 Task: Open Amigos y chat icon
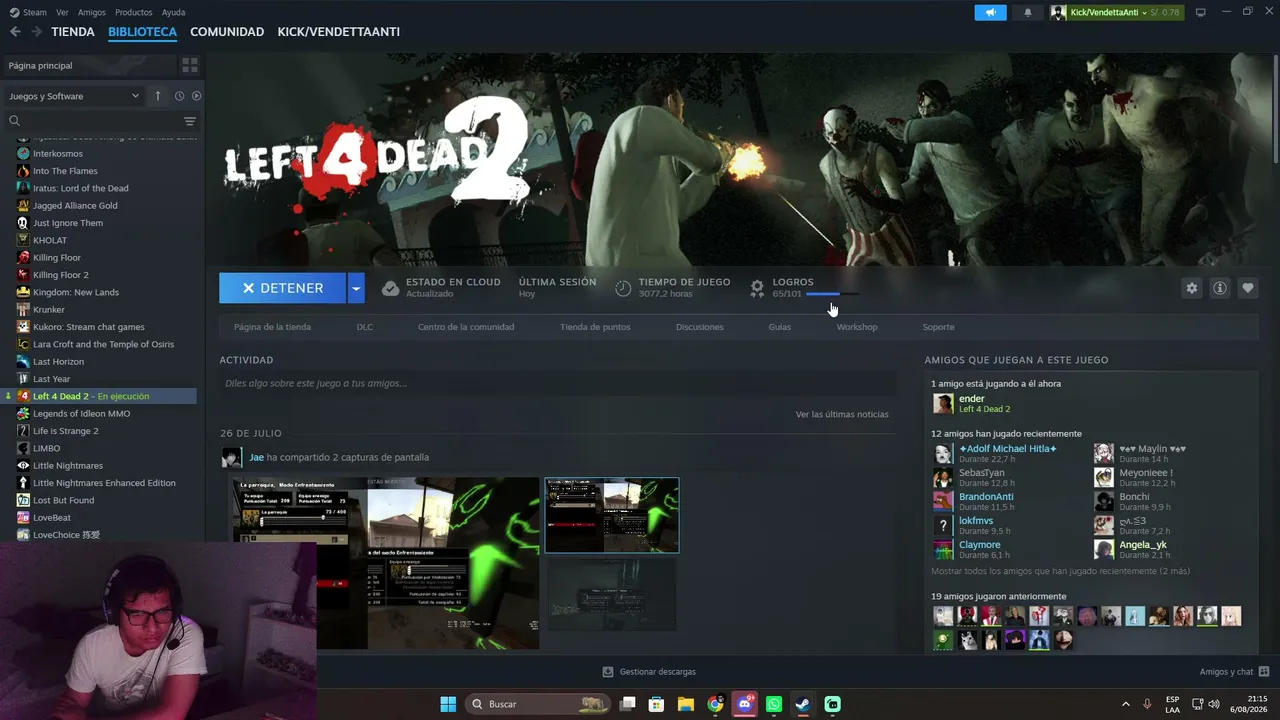(1264, 672)
